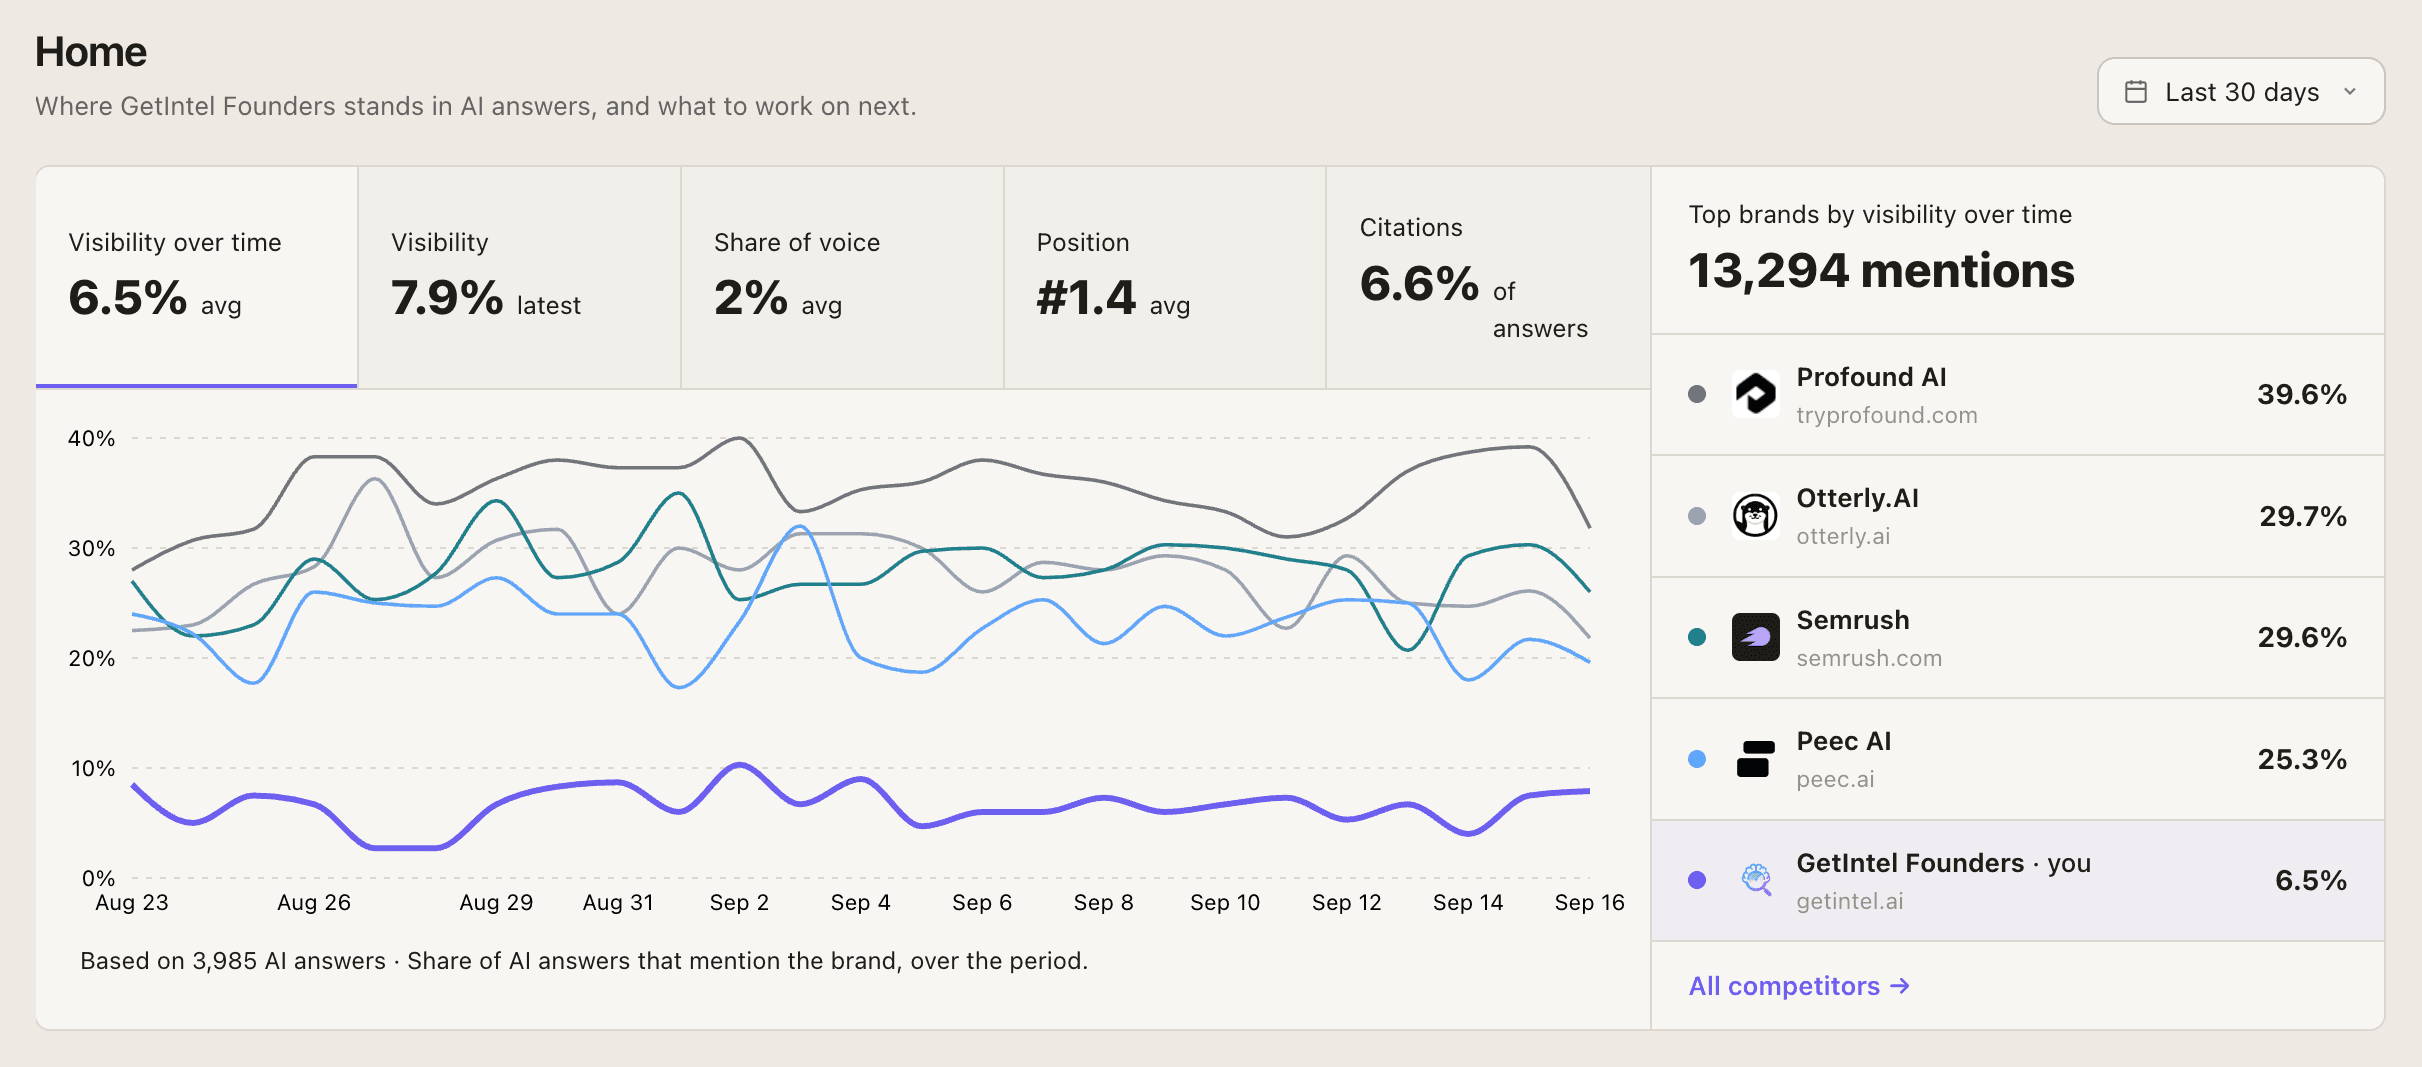Click the Aug 23 x-axis label

point(132,902)
